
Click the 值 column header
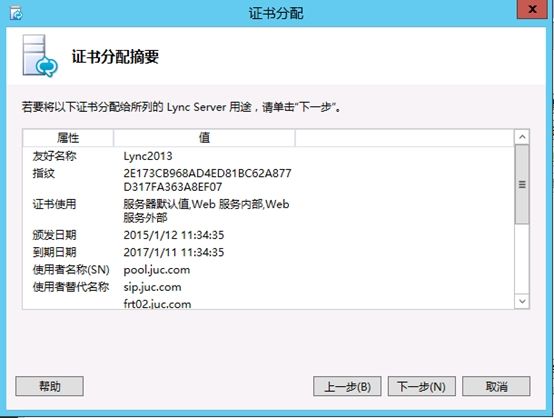coord(204,137)
